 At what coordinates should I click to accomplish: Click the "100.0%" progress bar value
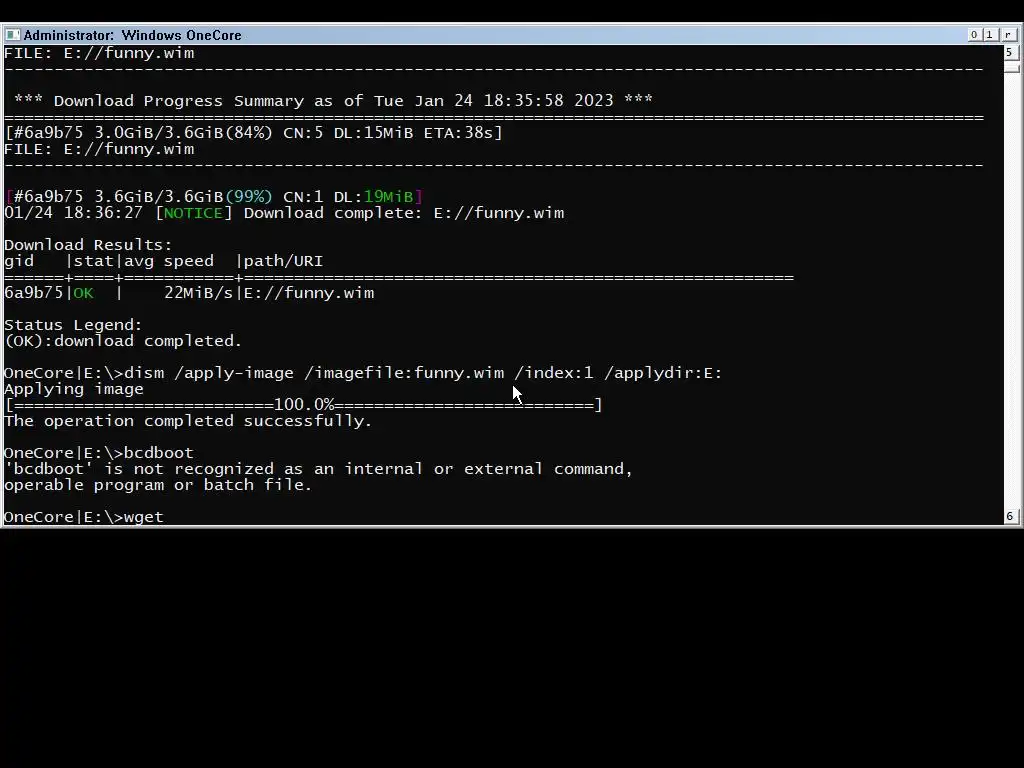pyautogui.click(x=304, y=405)
